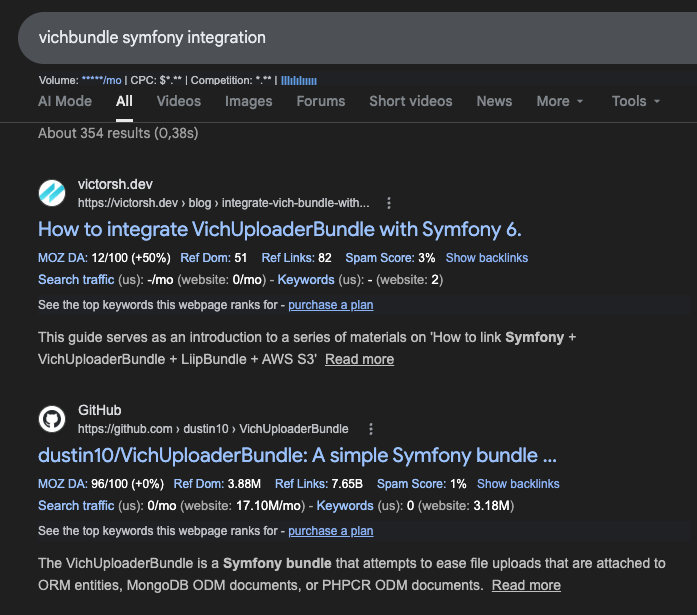Click 'purchase a plan' under victorsh.dev result
This screenshot has height=615, width=697.
331,305
